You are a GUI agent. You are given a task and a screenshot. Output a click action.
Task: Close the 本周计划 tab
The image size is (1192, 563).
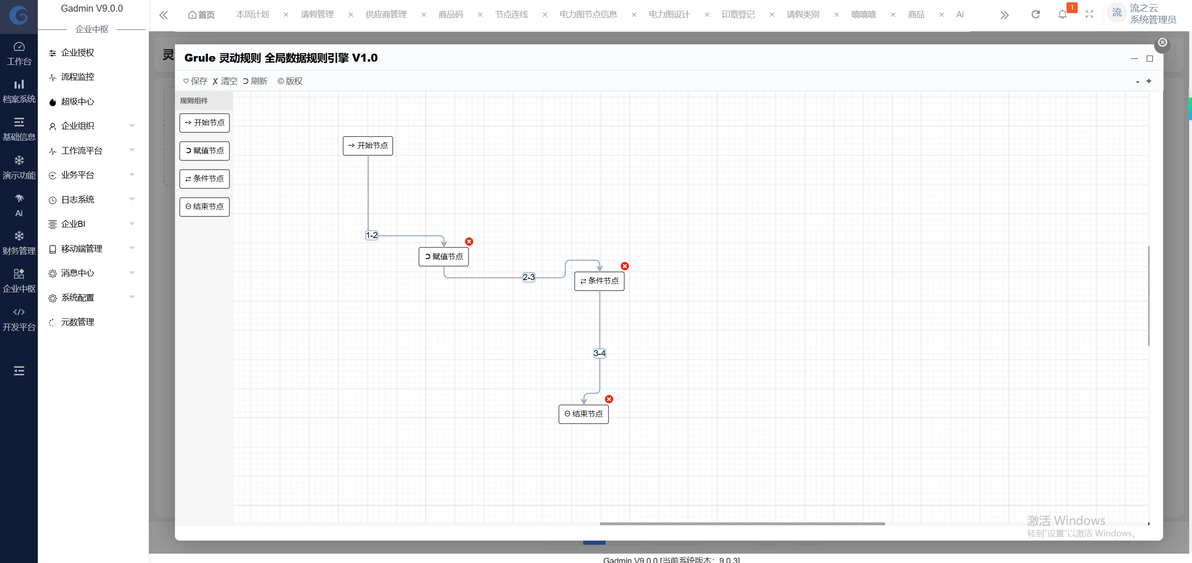click(286, 14)
